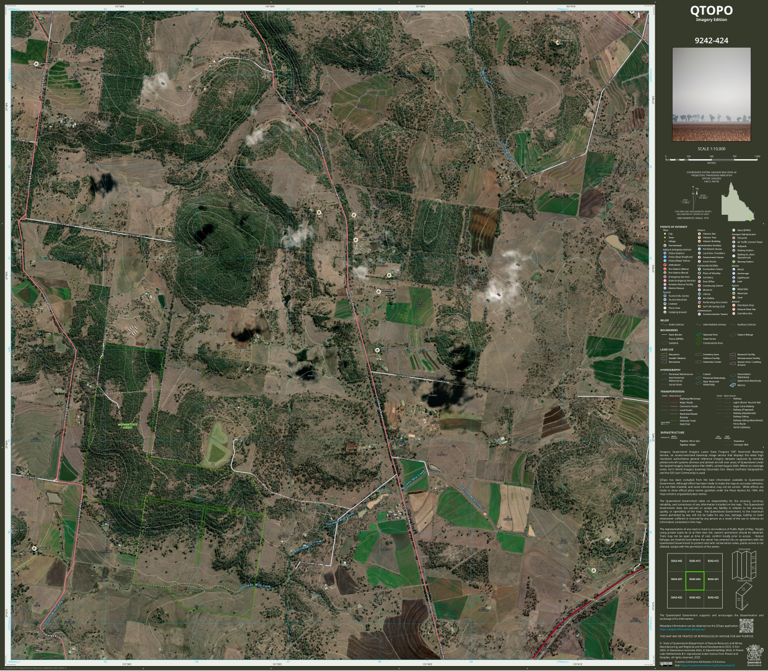
Task: Click the map scale bar
Action: 712,159
